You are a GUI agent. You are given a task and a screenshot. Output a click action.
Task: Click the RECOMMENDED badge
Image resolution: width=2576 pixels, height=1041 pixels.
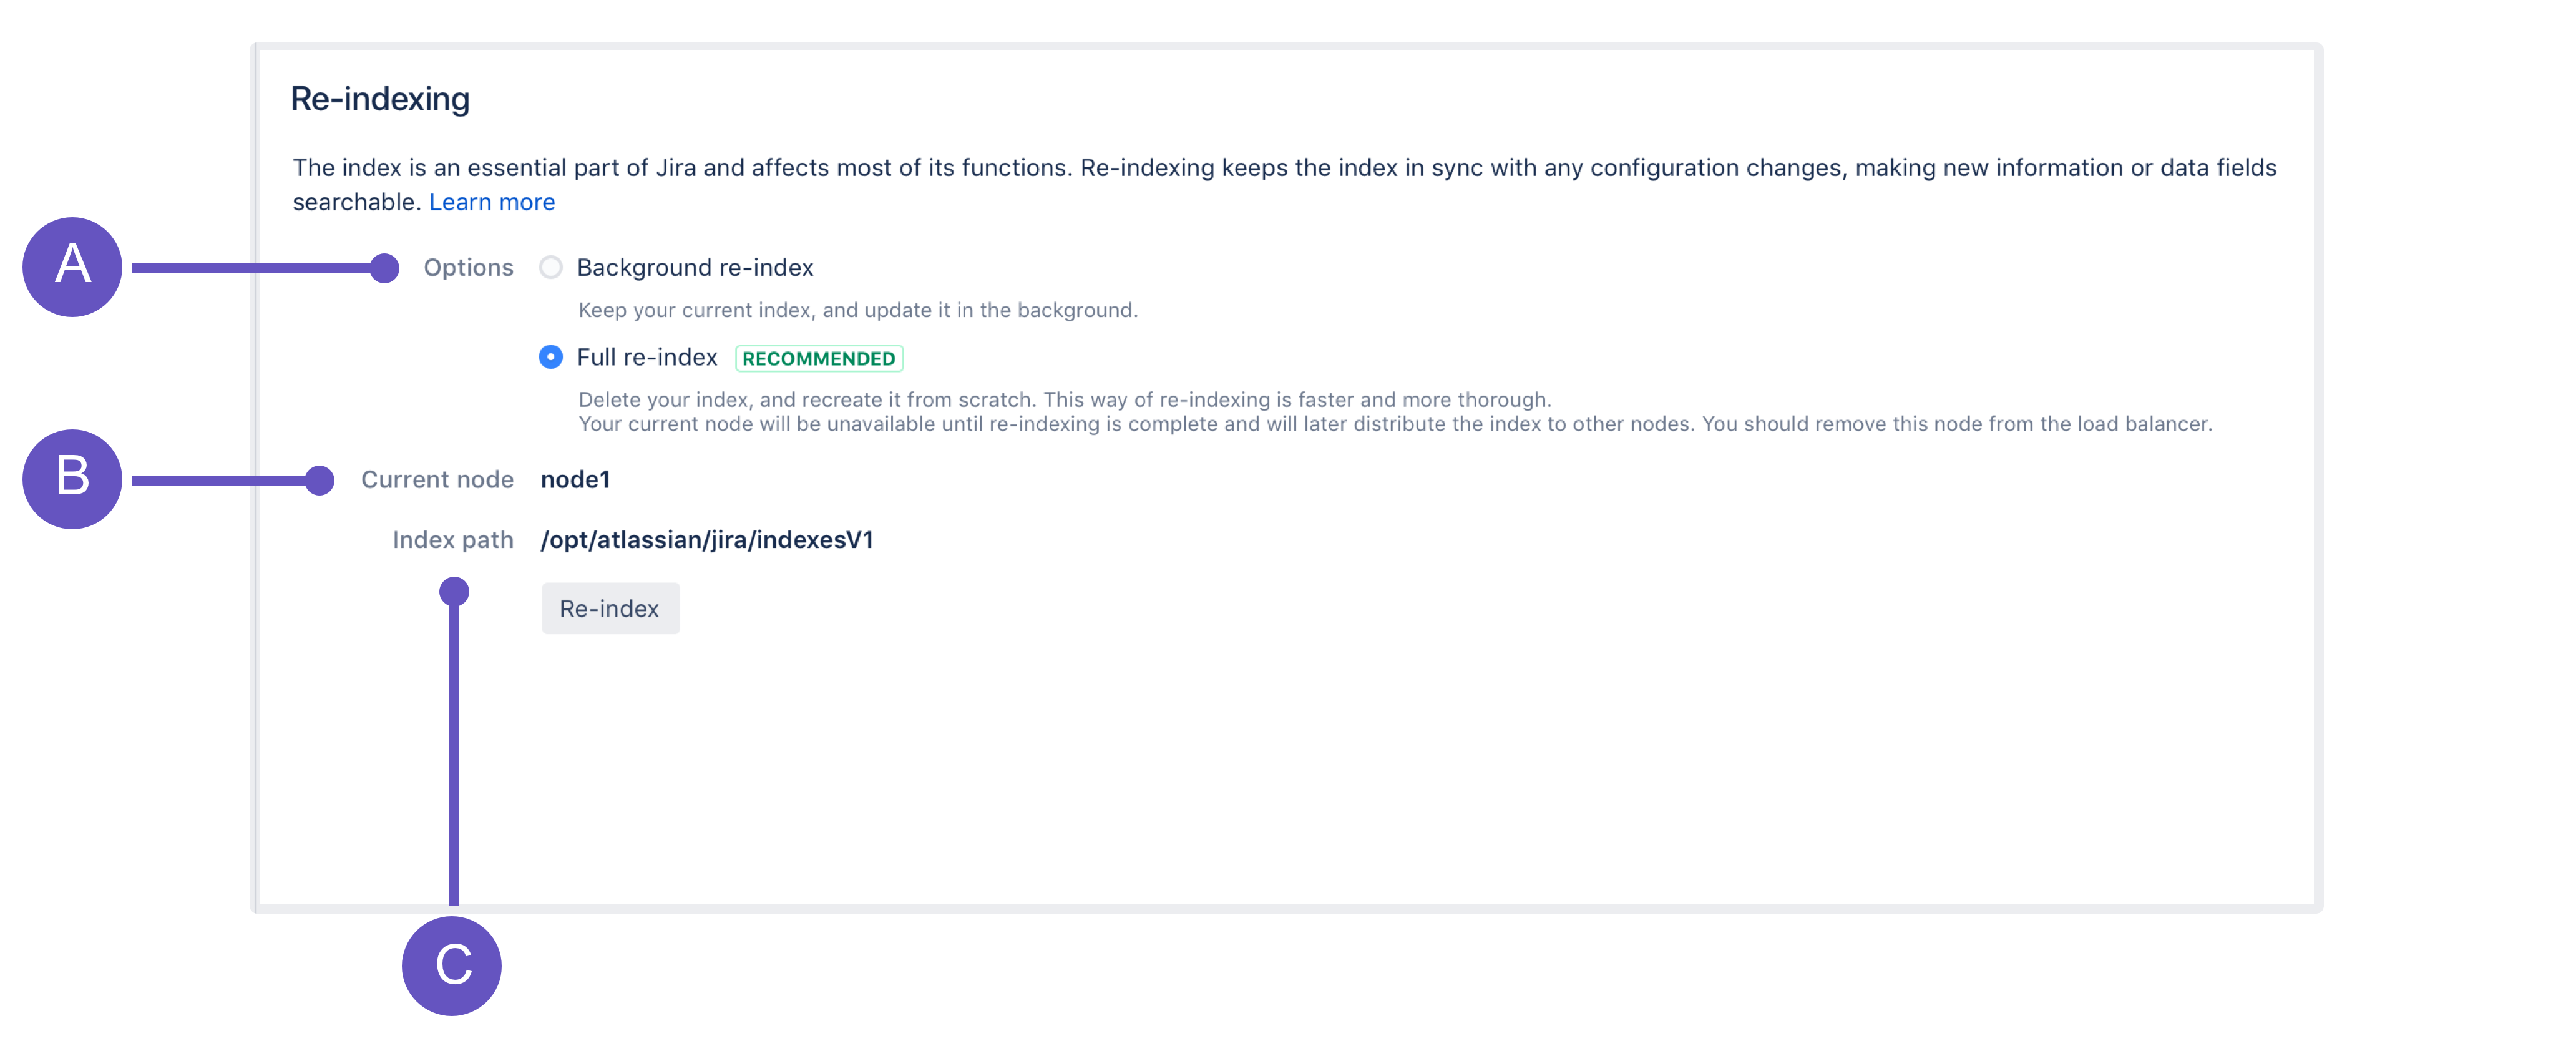819,358
